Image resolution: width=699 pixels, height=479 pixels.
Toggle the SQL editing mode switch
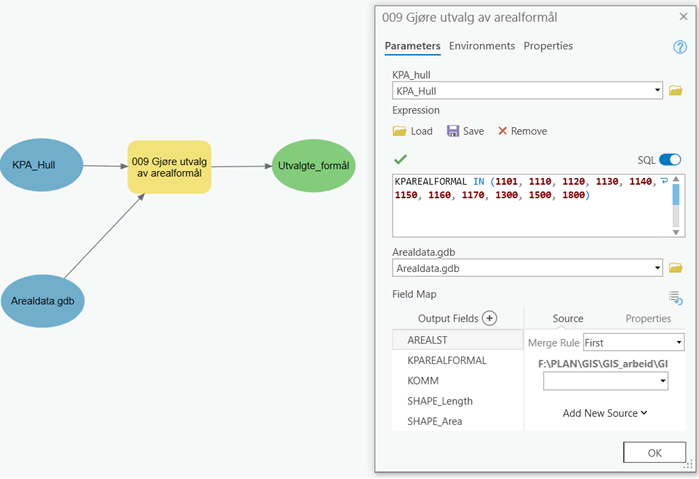click(x=670, y=160)
